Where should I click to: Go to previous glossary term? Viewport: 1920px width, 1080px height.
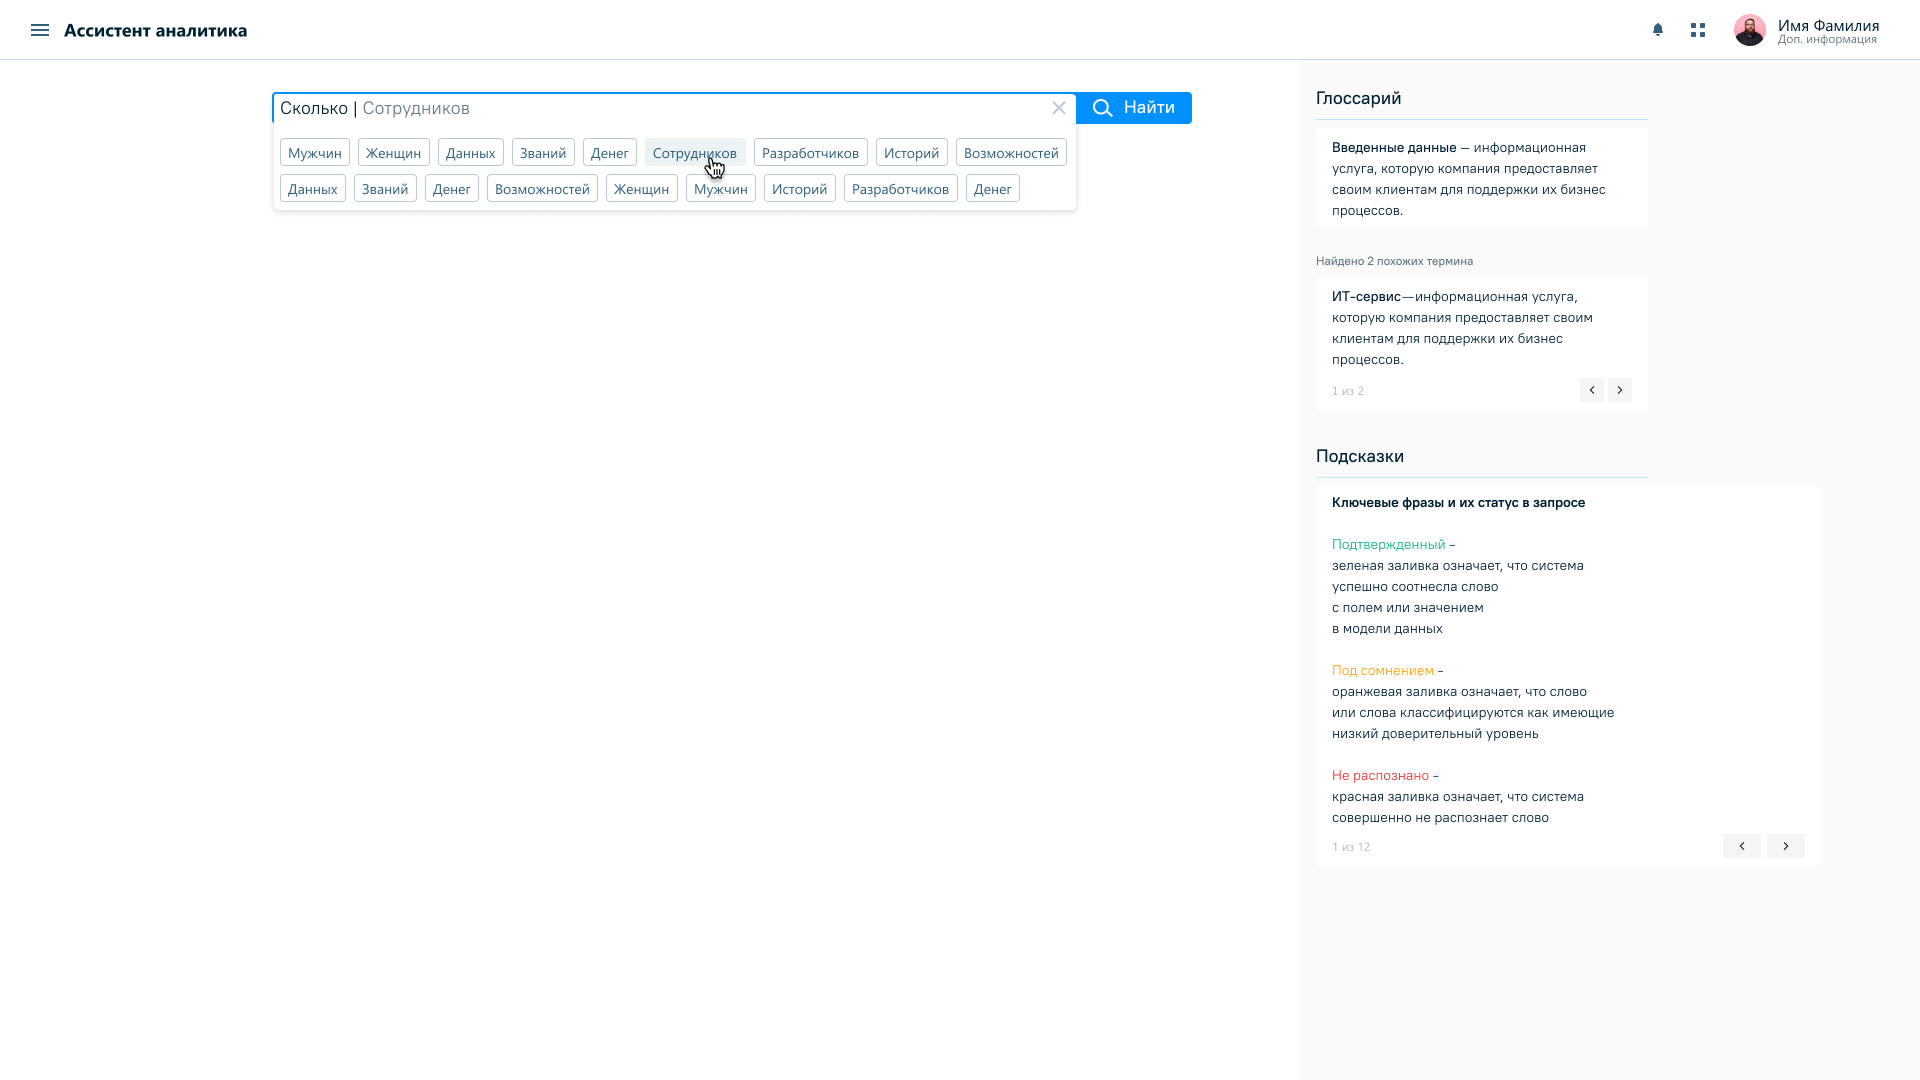click(1592, 390)
